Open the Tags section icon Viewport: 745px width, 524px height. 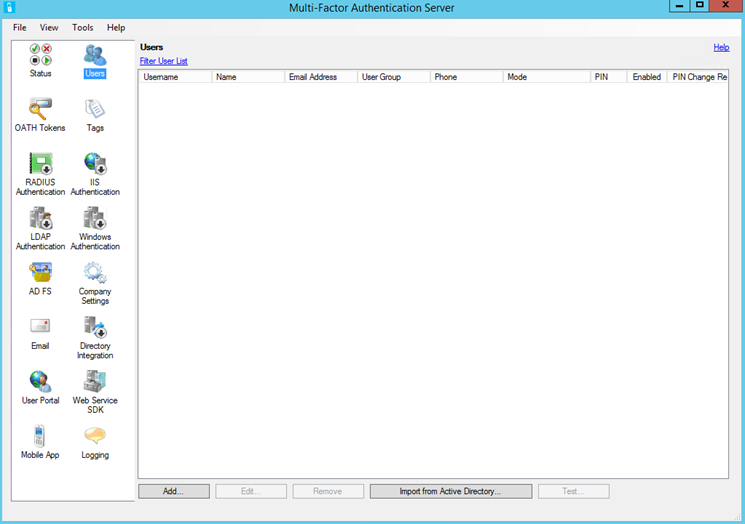(95, 115)
